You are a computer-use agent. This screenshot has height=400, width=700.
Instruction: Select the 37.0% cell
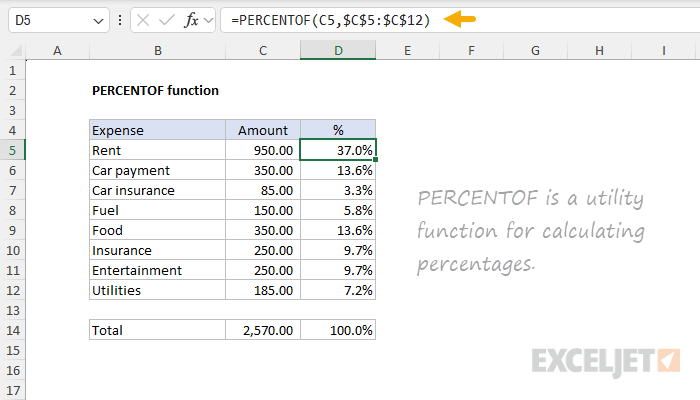tap(338, 150)
